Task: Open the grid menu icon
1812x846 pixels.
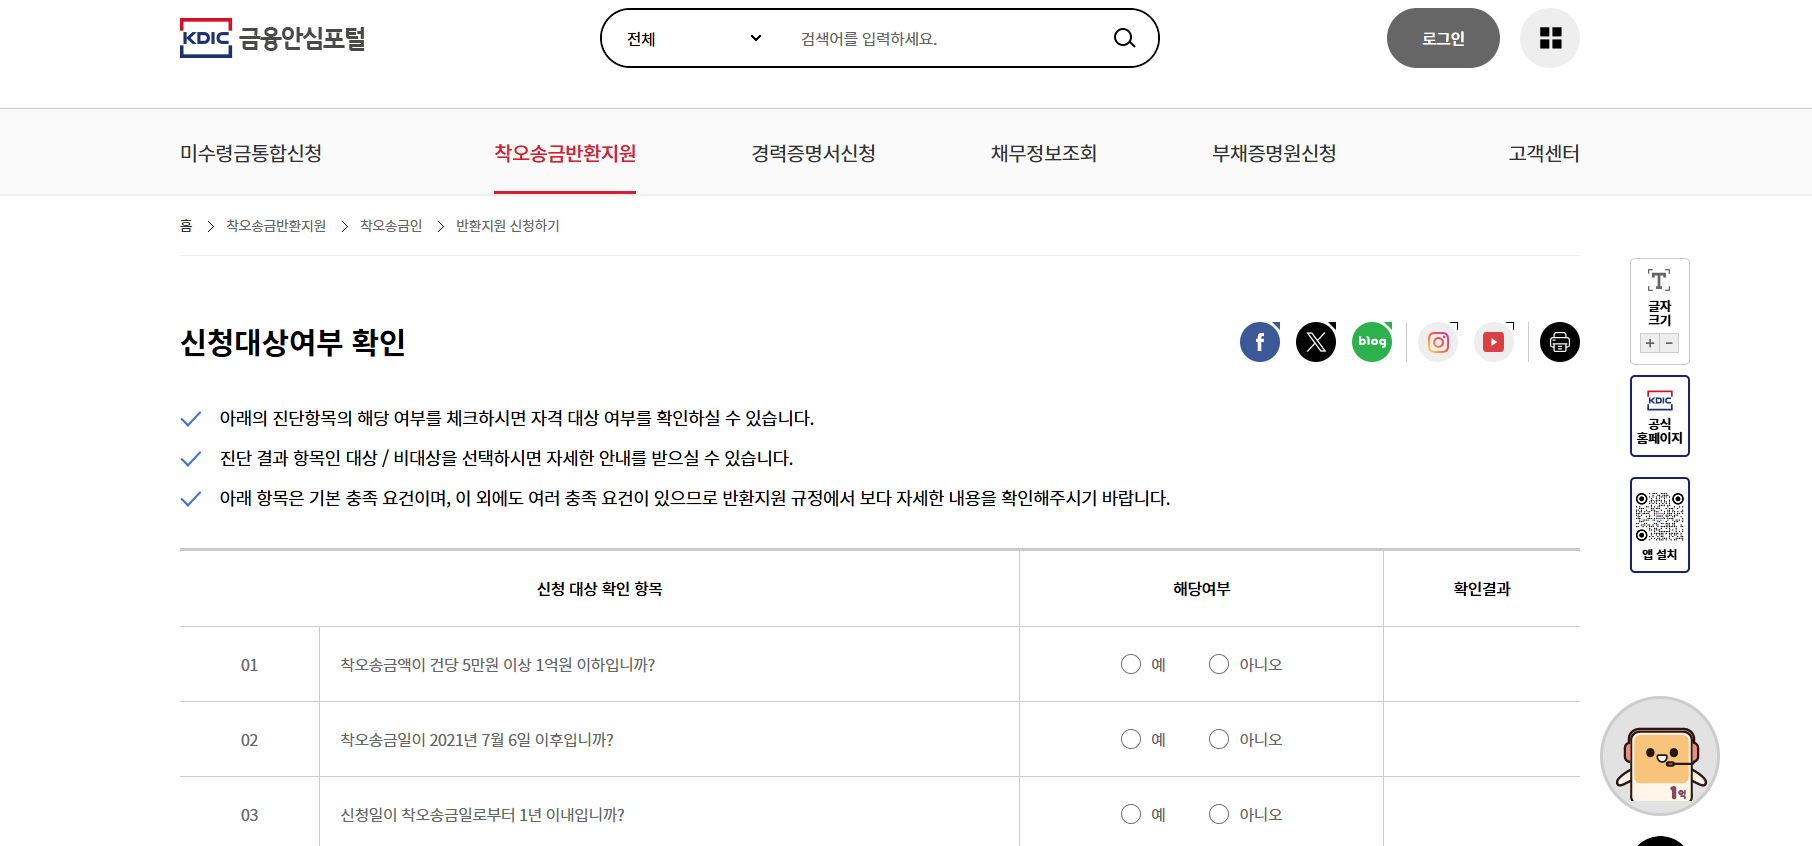Action: (x=1550, y=38)
